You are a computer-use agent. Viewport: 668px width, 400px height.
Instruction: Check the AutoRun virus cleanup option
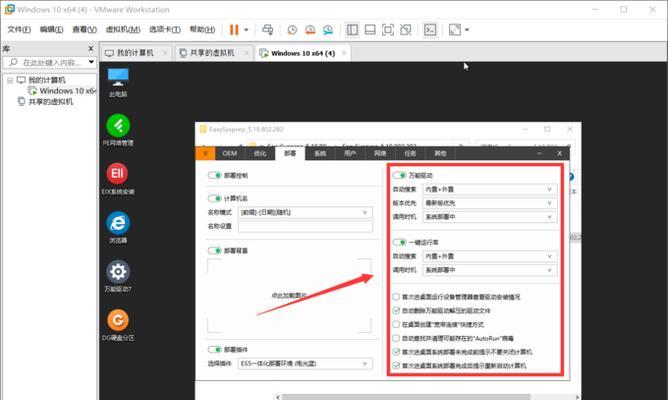coord(396,338)
